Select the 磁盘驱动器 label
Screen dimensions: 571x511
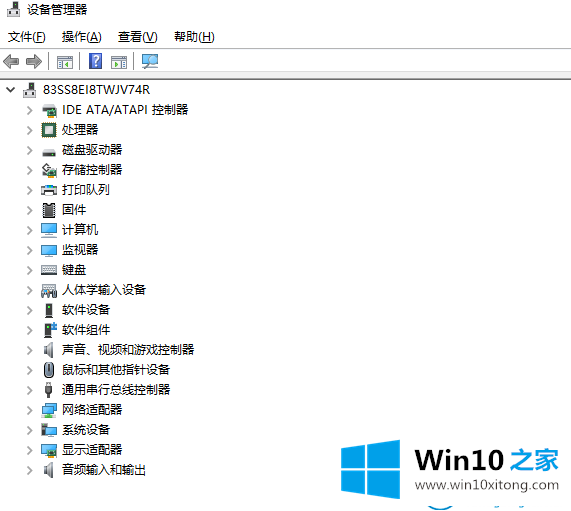(92, 150)
